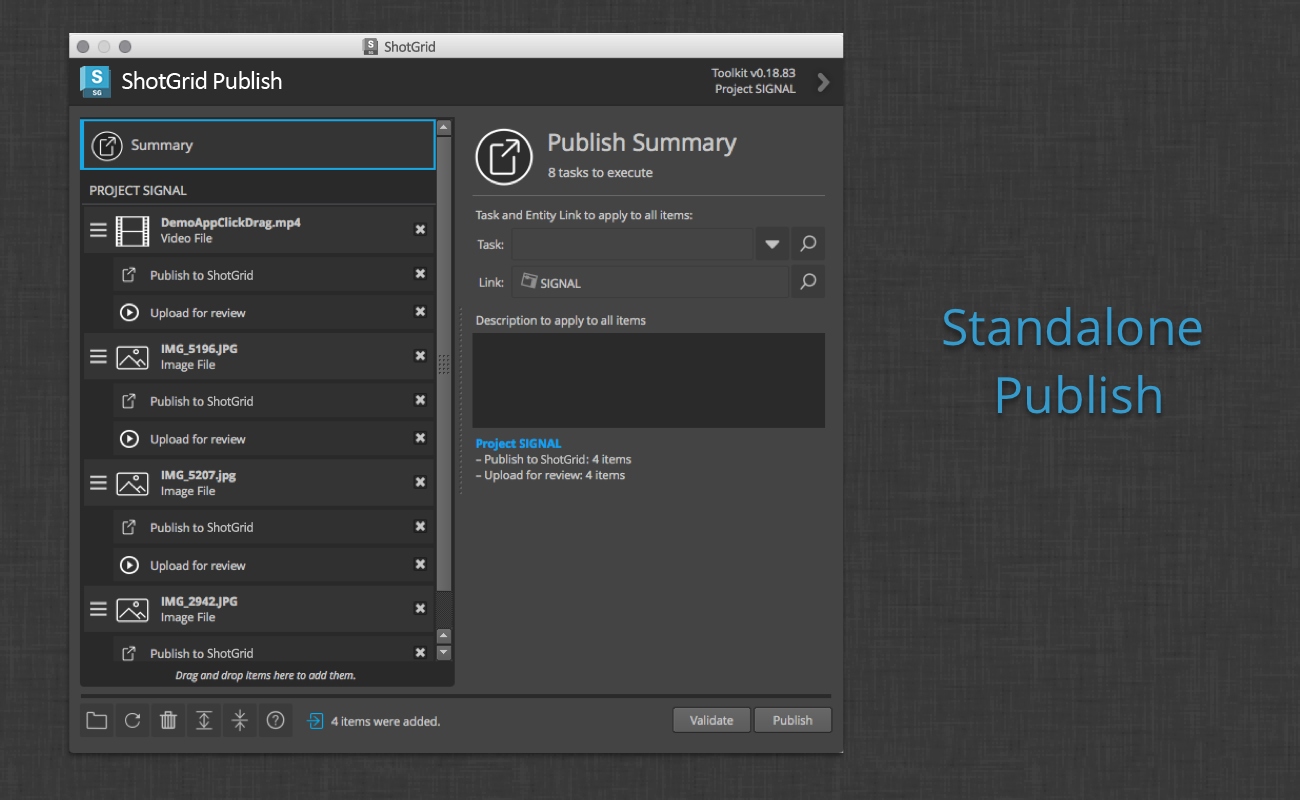Click the image icon of IMG_2942.JPG
1300x800 pixels.
click(x=132, y=609)
